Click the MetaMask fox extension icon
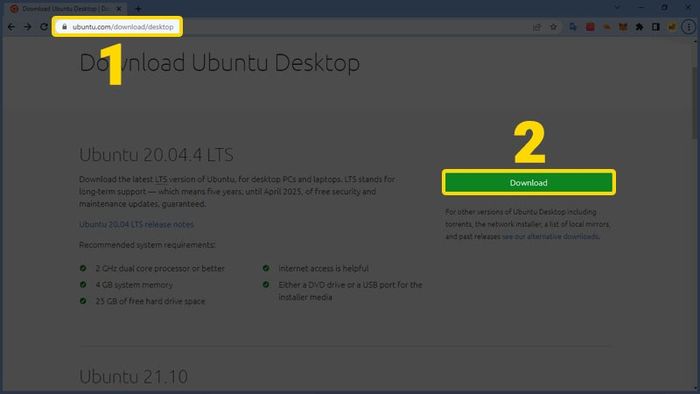Viewport: 700px width, 394px height. pyautogui.click(x=623, y=27)
